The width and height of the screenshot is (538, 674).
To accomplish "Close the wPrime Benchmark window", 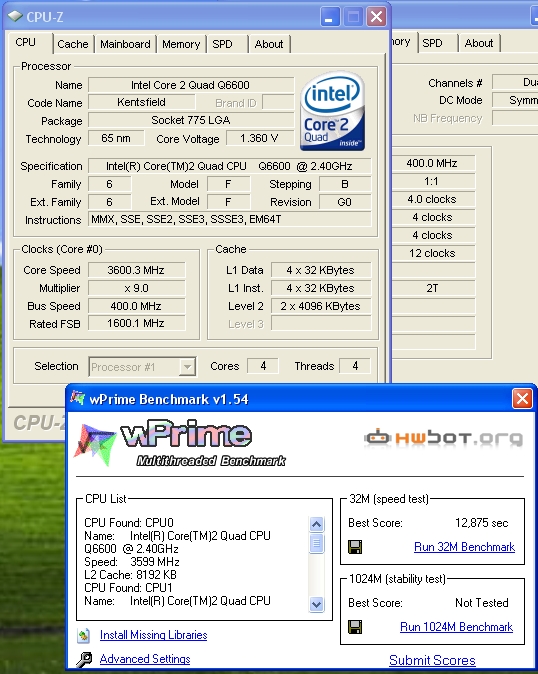I will (x=522, y=399).
